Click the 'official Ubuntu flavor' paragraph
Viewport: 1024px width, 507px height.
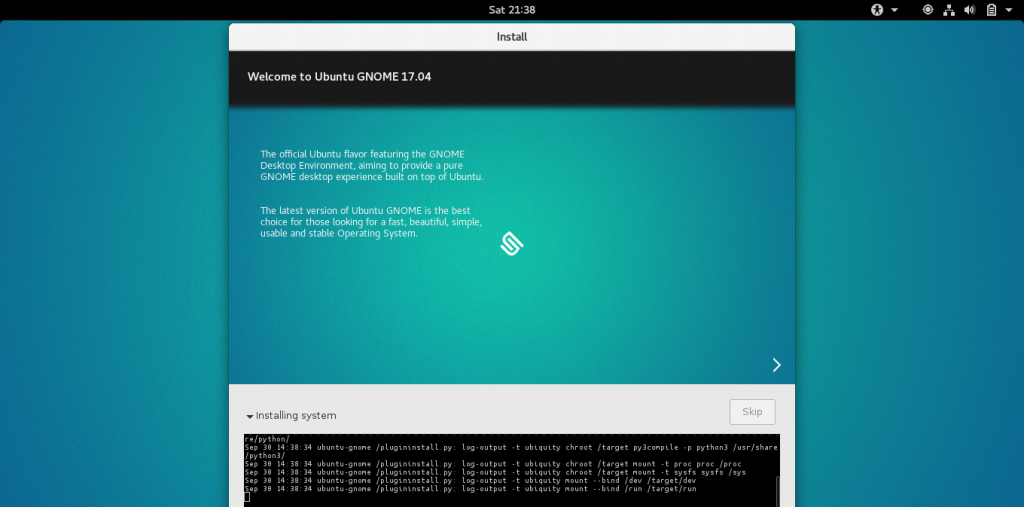pyautogui.click(x=372, y=165)
